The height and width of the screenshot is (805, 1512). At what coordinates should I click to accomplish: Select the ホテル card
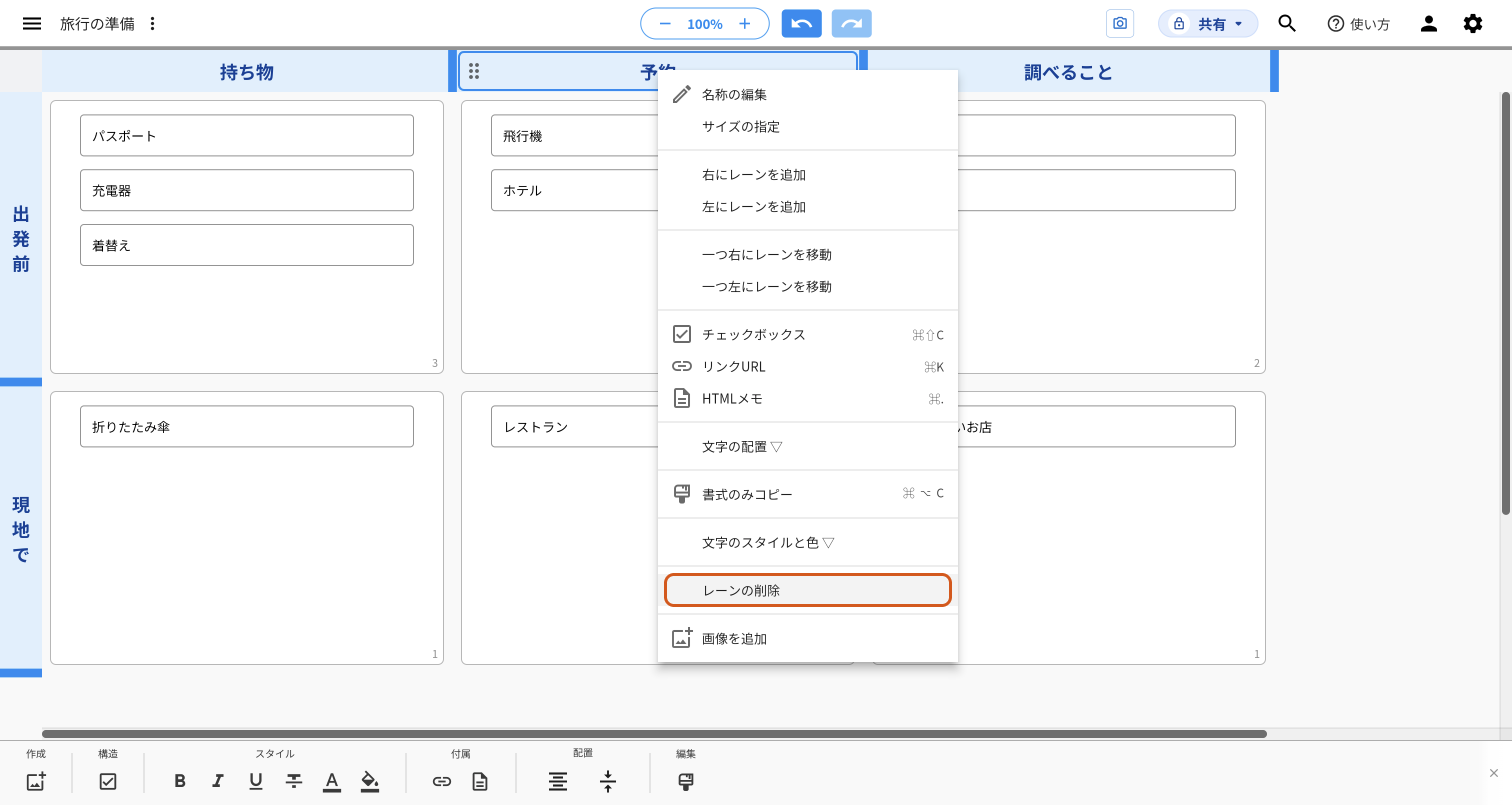coord(574,190)
